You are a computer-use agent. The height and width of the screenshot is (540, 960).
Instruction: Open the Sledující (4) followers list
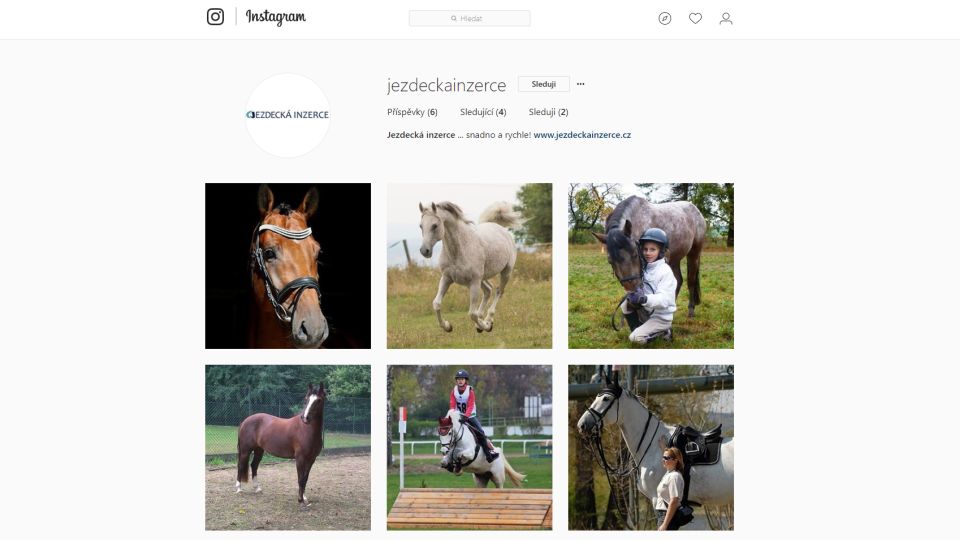tap(483, 112)
